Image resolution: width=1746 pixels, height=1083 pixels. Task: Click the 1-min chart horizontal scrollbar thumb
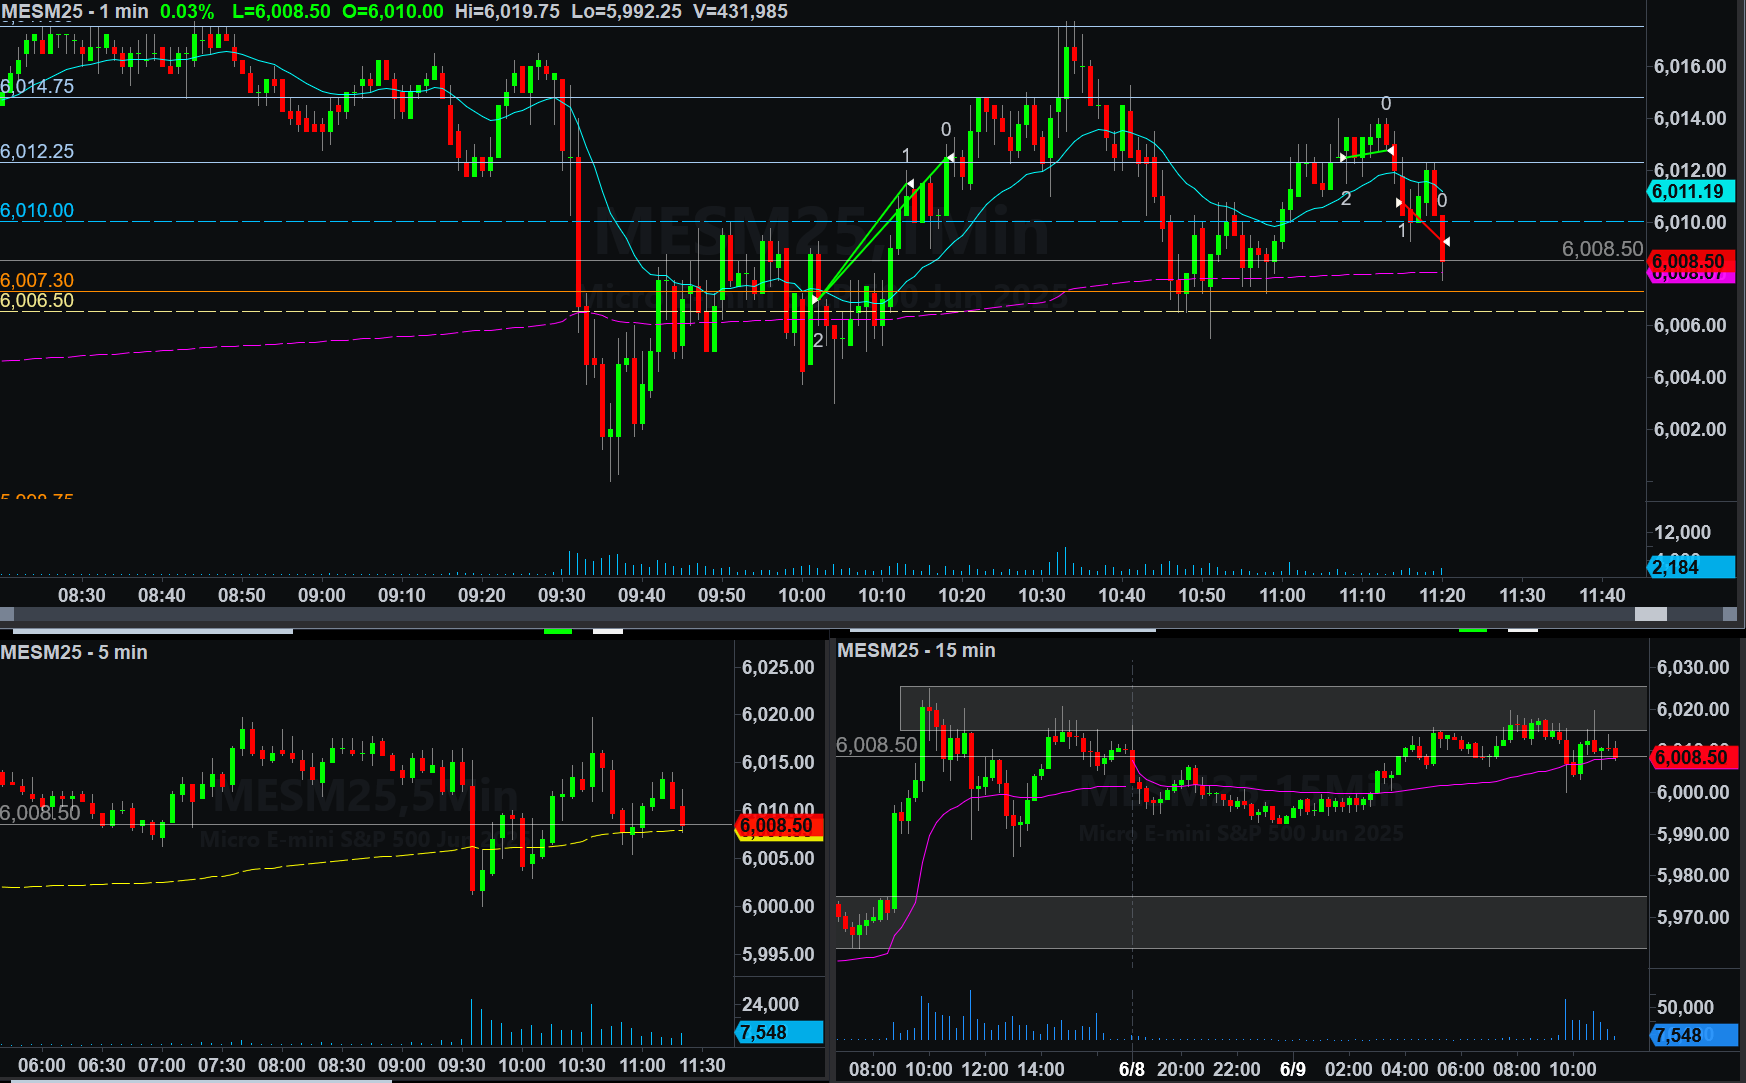[1650, 614]
